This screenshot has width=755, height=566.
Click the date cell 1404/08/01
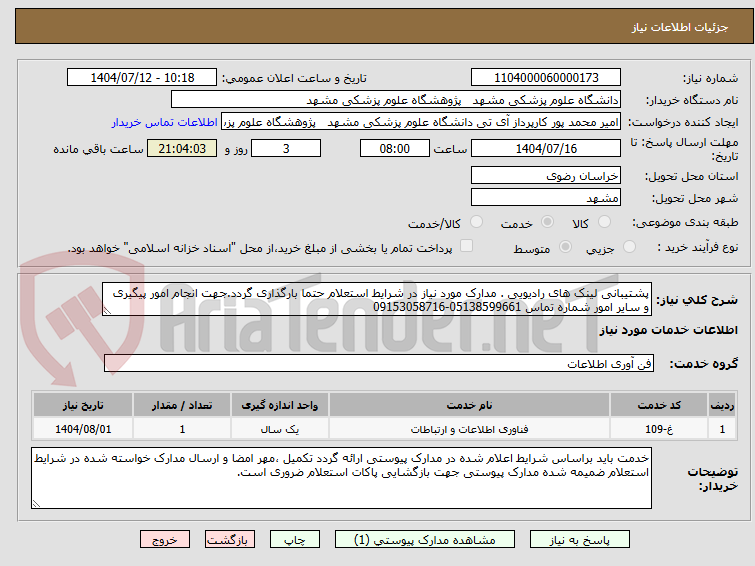pos(83,429)
